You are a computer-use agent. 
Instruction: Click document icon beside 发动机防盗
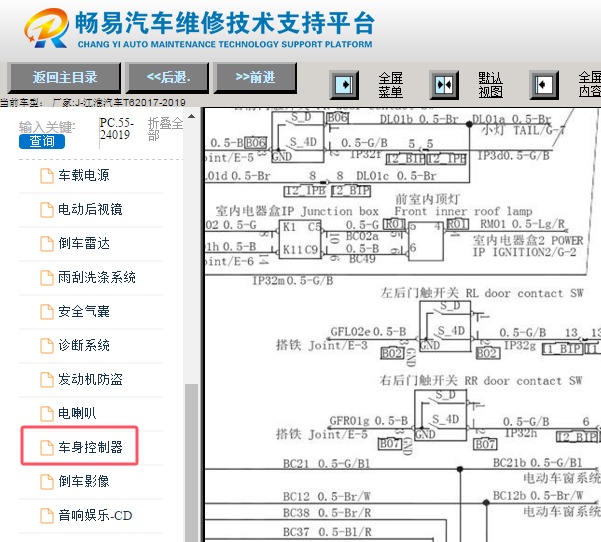[47, 379]
